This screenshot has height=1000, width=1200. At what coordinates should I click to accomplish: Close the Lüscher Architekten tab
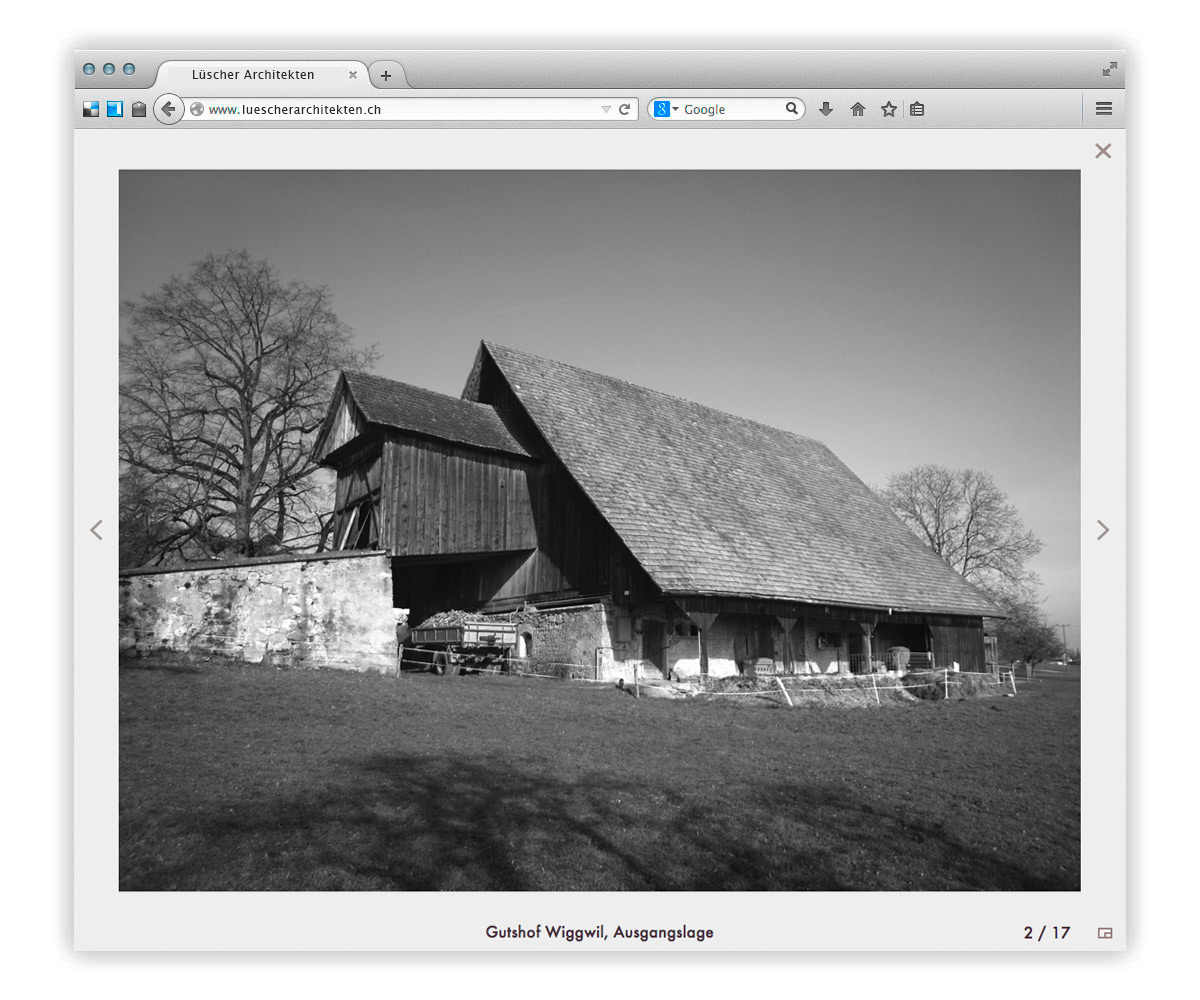[x=353, y=75]
